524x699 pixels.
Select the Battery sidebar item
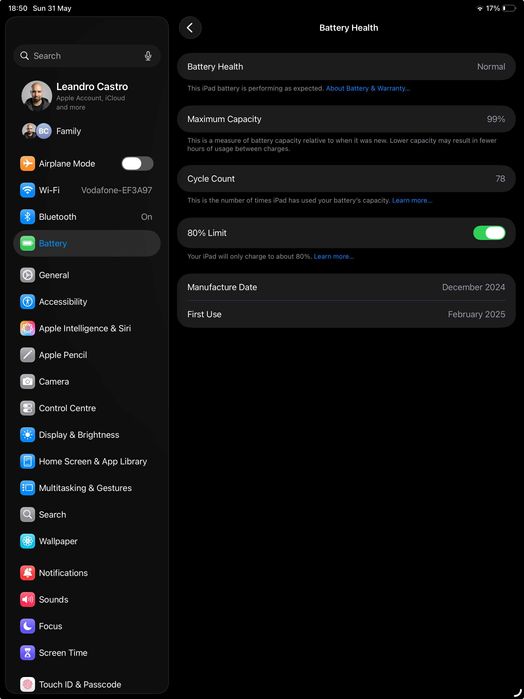click(87, 243)
